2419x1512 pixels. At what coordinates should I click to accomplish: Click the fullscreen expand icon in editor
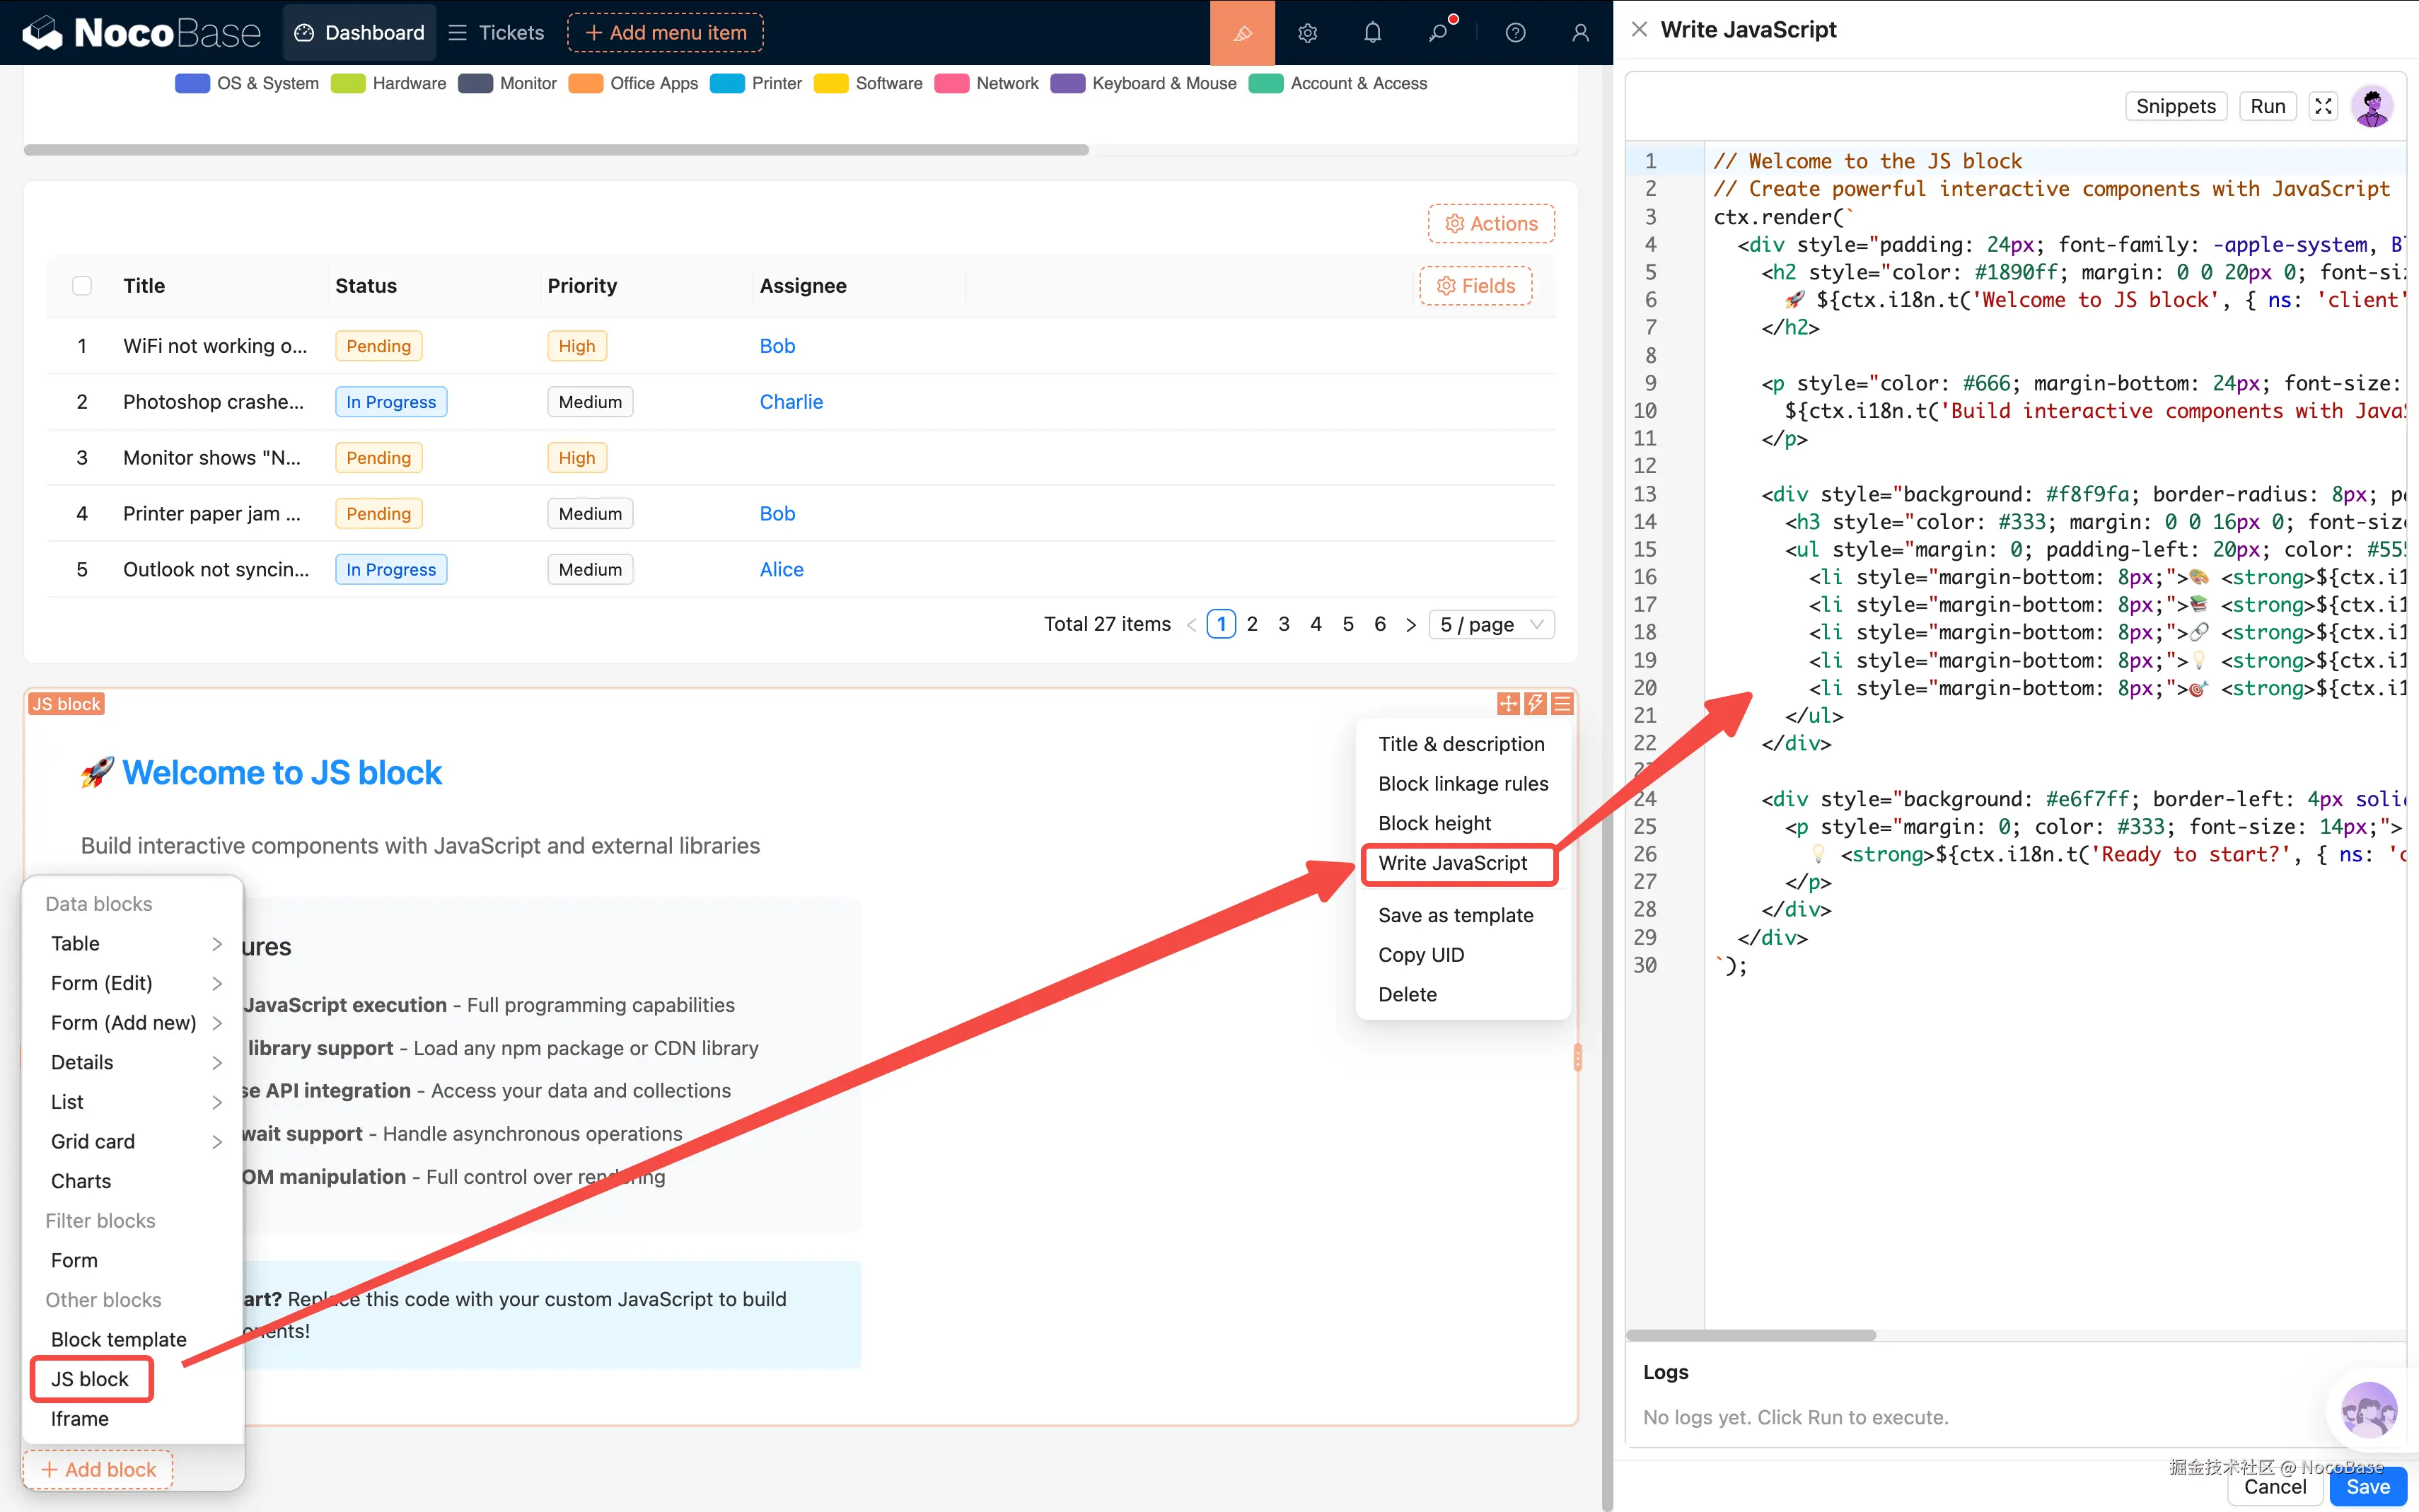coord(2324,106)
